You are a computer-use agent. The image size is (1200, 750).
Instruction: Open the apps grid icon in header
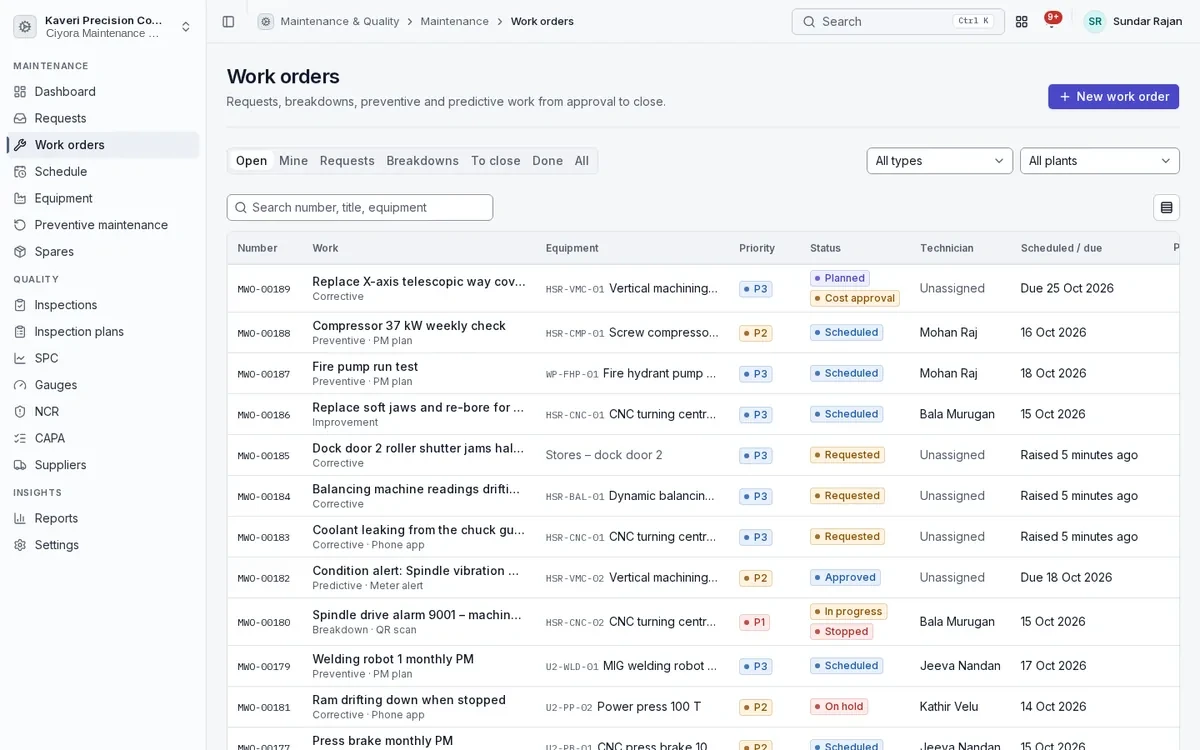[1021, 21]
